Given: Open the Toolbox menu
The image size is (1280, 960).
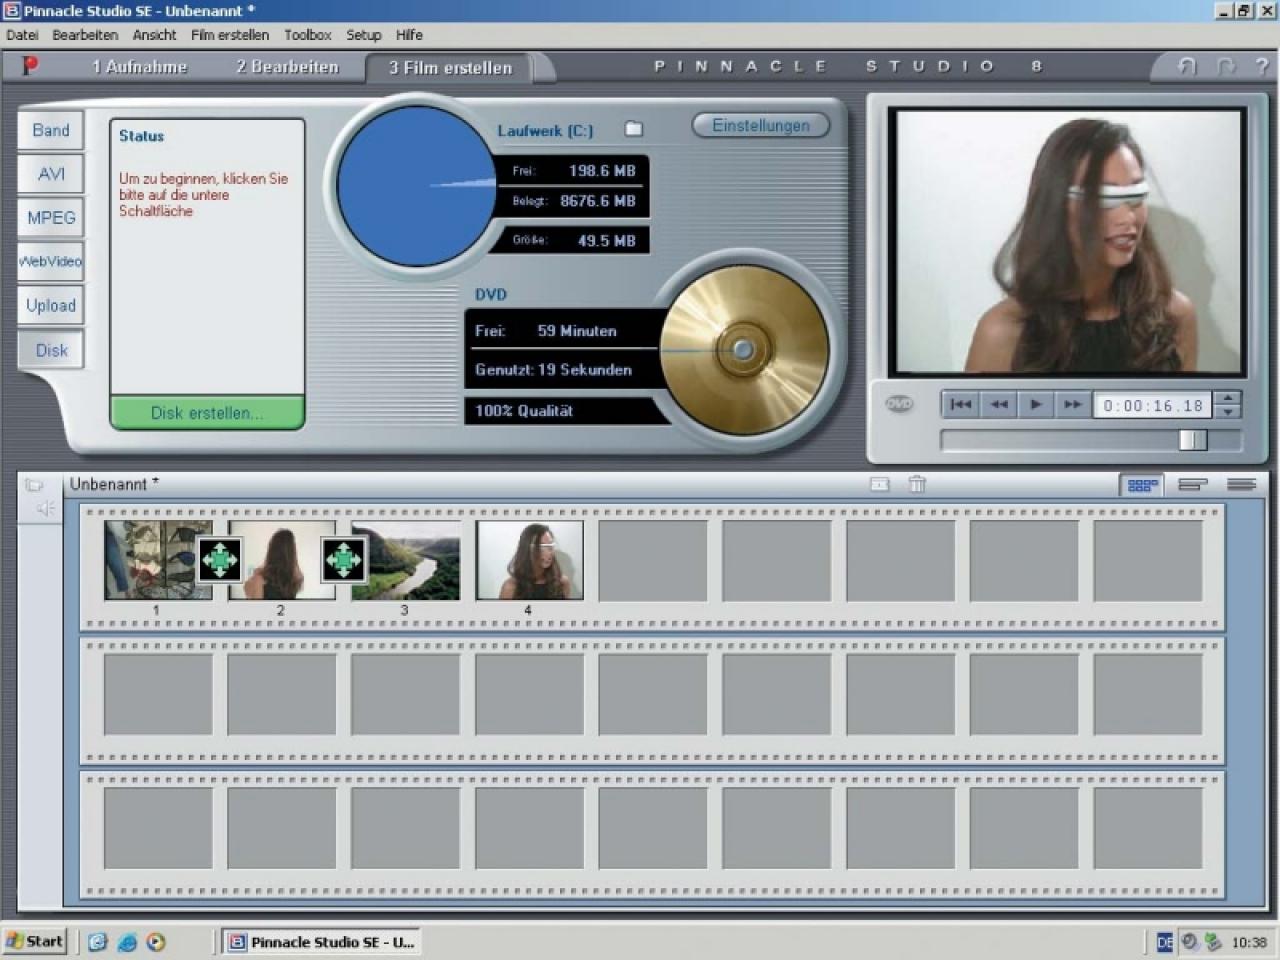Looking at the screenshot, I should (307, 35).
